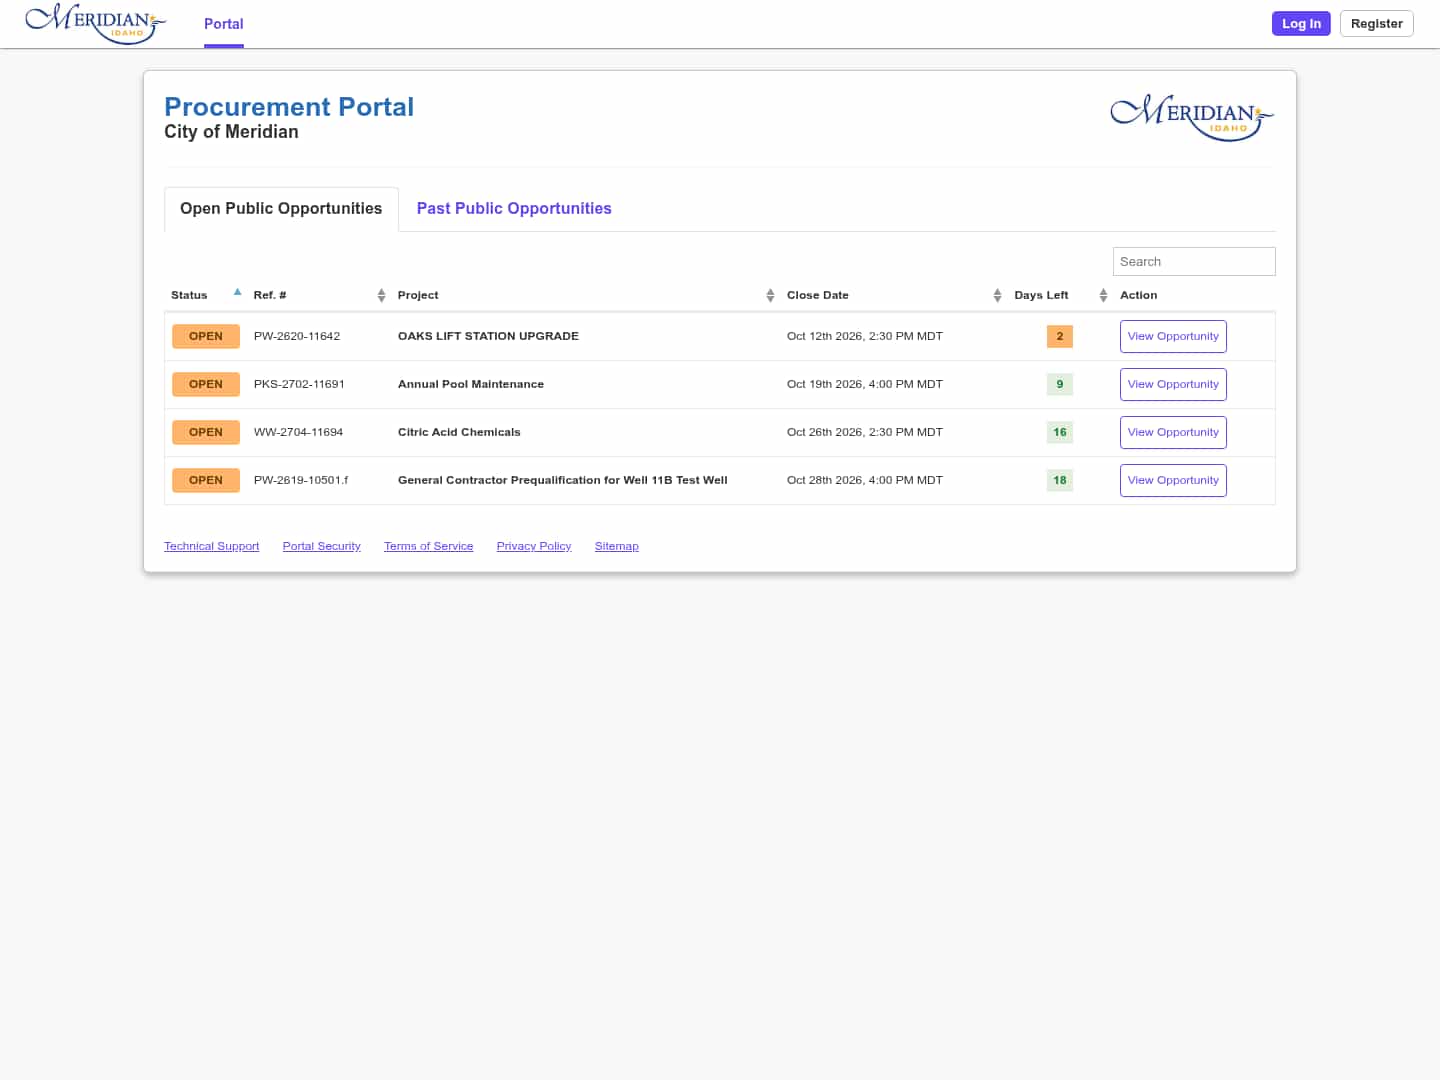View Opportunity for Citric Acid Chemicals
The image size is (1440, 1080).
1173,432
